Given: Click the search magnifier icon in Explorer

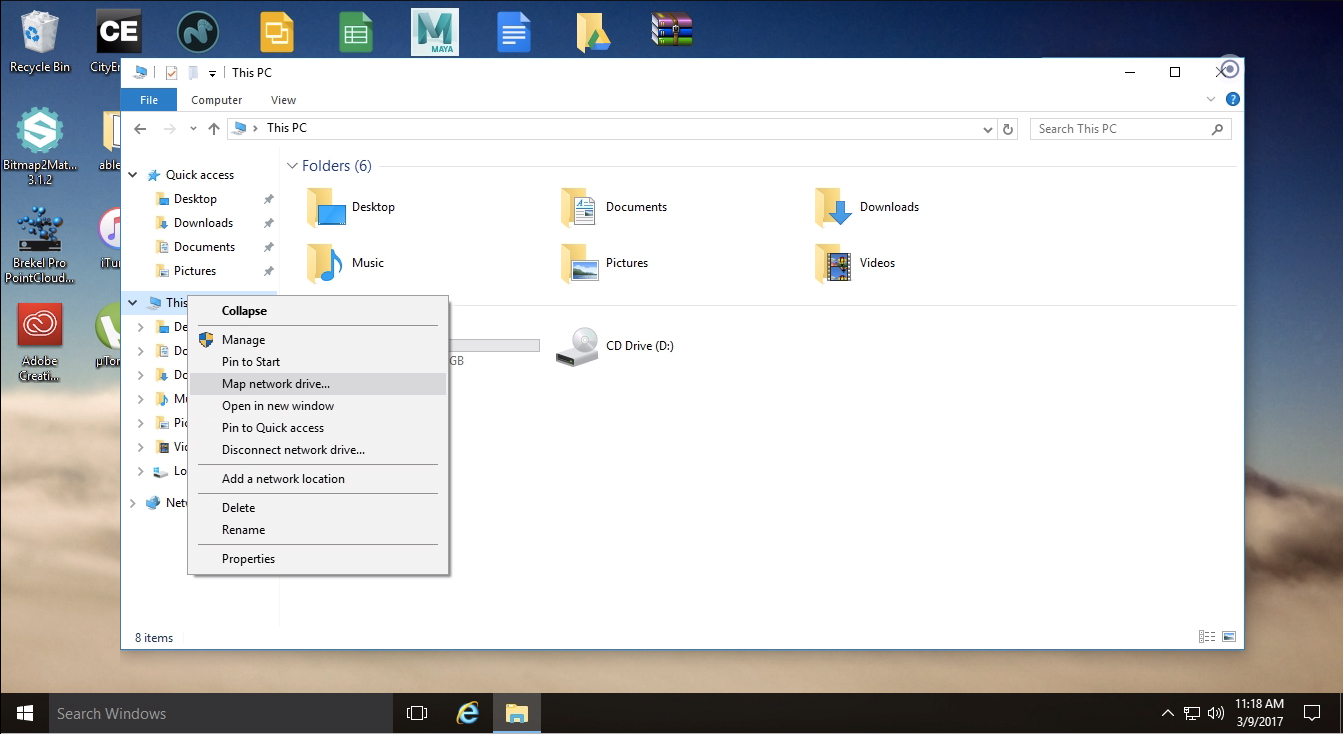Looking at the screenshot, I should (1217, 129).
